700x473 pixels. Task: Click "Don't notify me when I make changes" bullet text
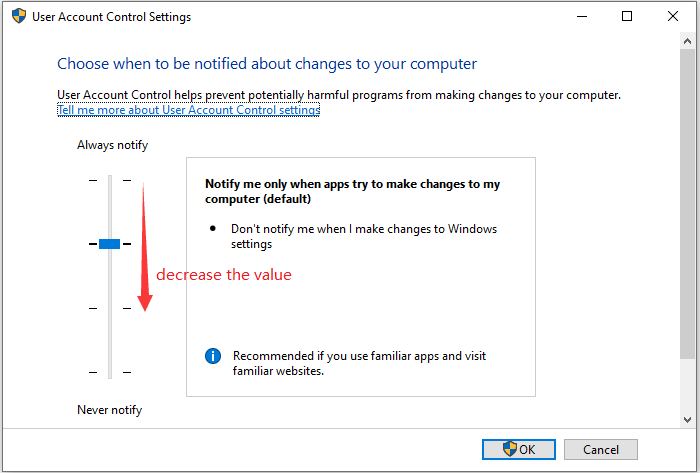[x=364, y=236]
